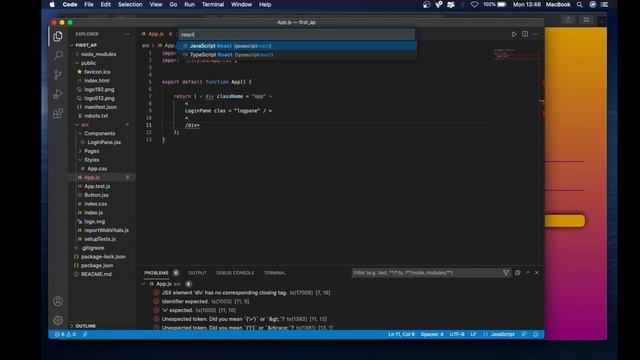This screenshot has height=360, width=640.
Task: Open the Explorer view in activity bar
Action: tap(58, 36)
